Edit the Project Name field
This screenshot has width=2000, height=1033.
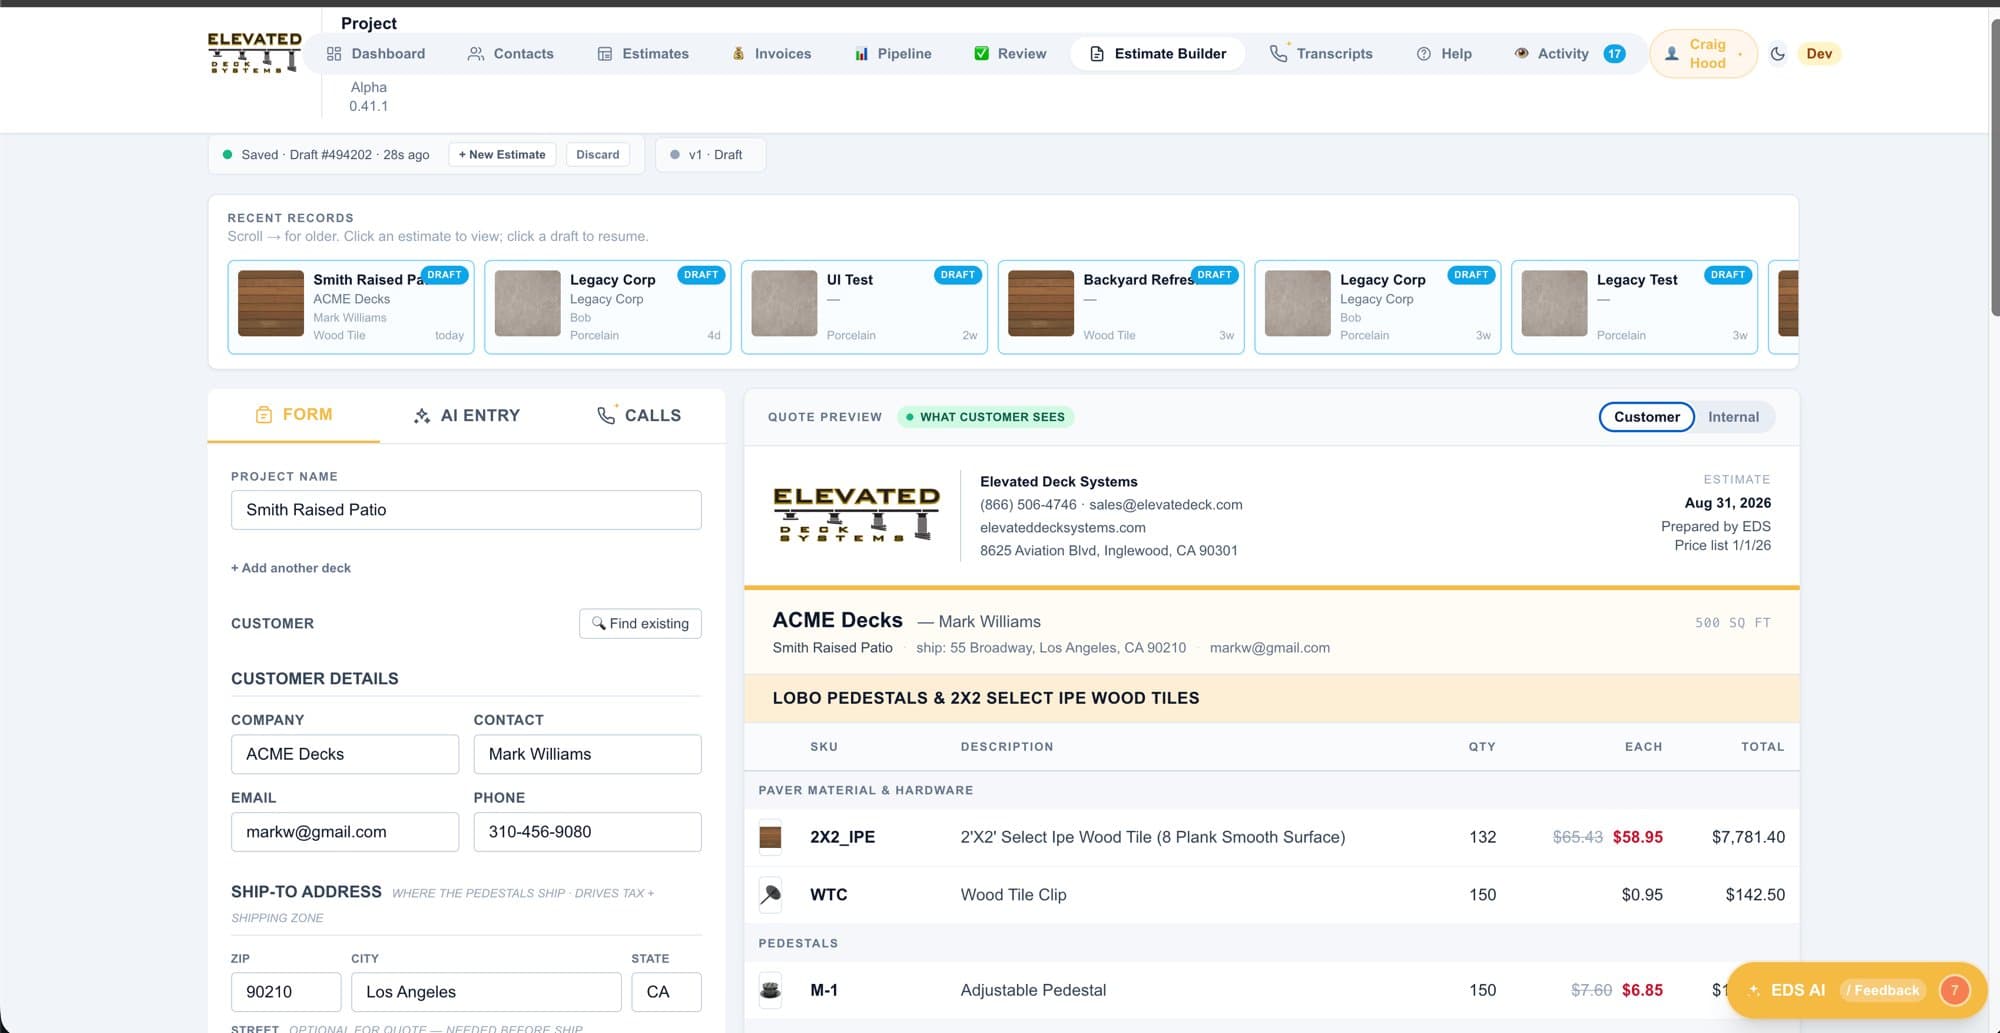click(x=466, y=510)
